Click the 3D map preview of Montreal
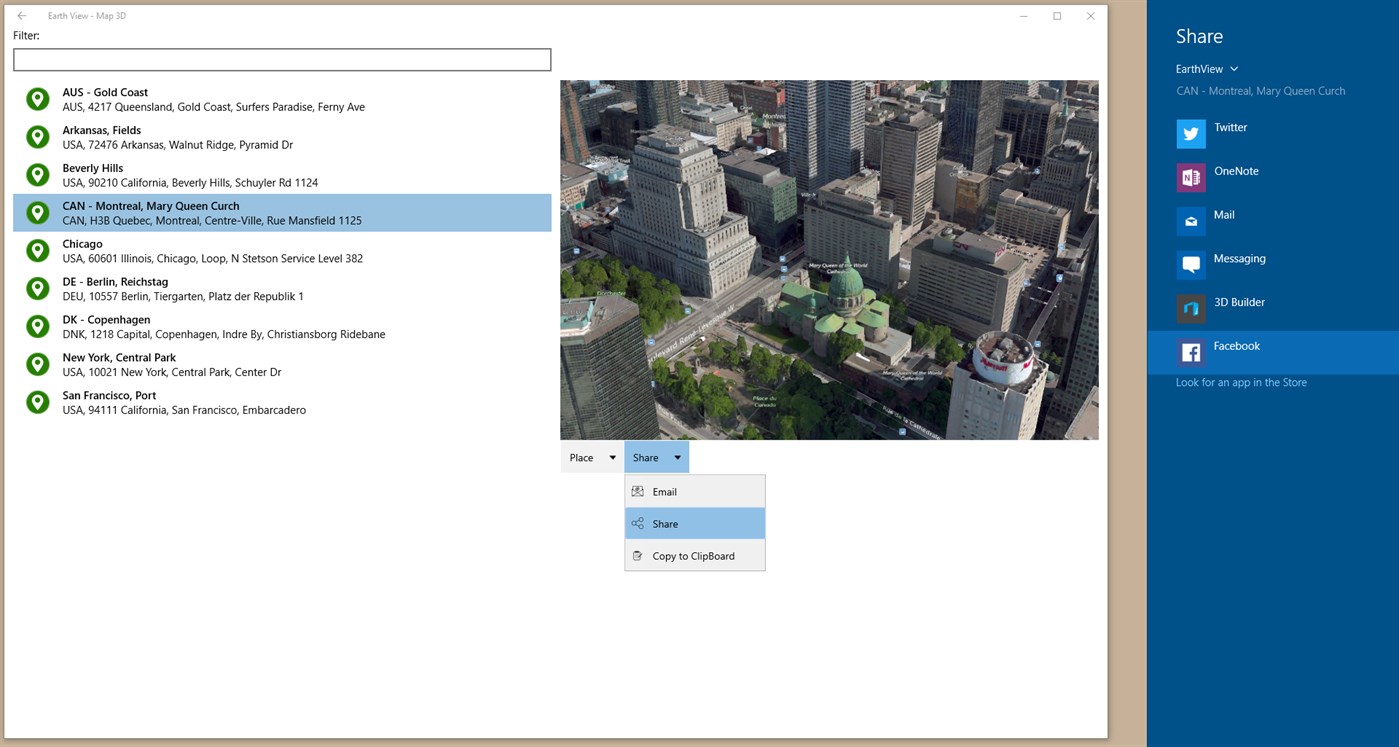Viewport: 1399px width, 747px height. pyautogui.click(x=829, y=260)
